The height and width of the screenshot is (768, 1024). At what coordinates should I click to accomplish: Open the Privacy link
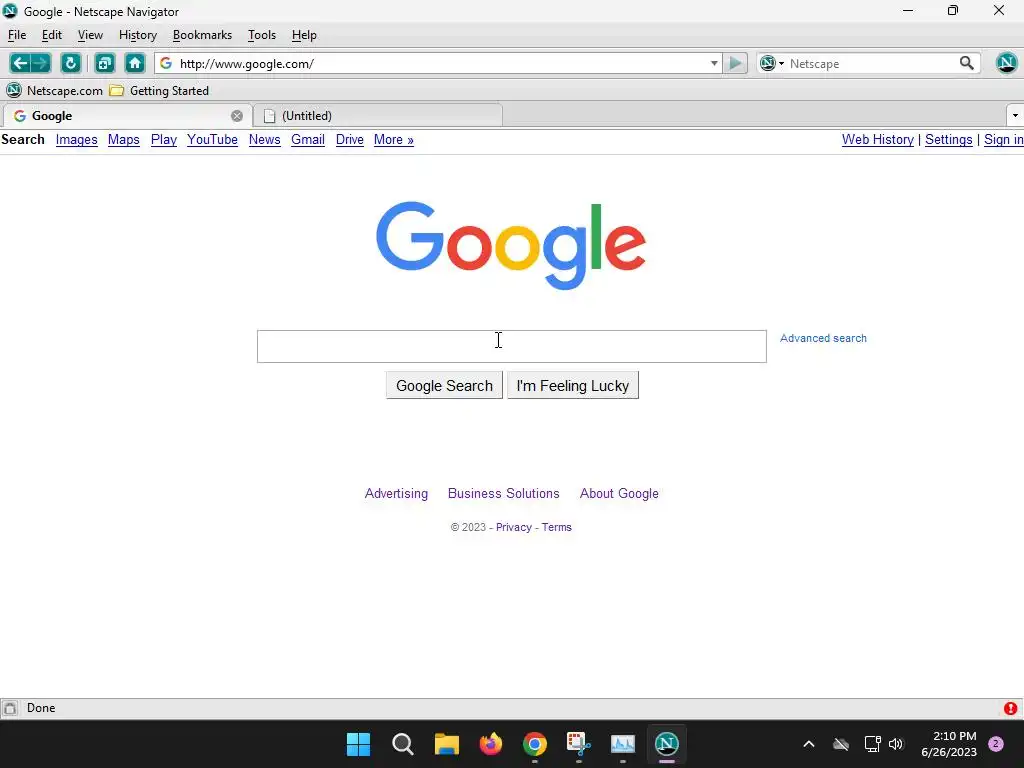(x=514, y=527)
